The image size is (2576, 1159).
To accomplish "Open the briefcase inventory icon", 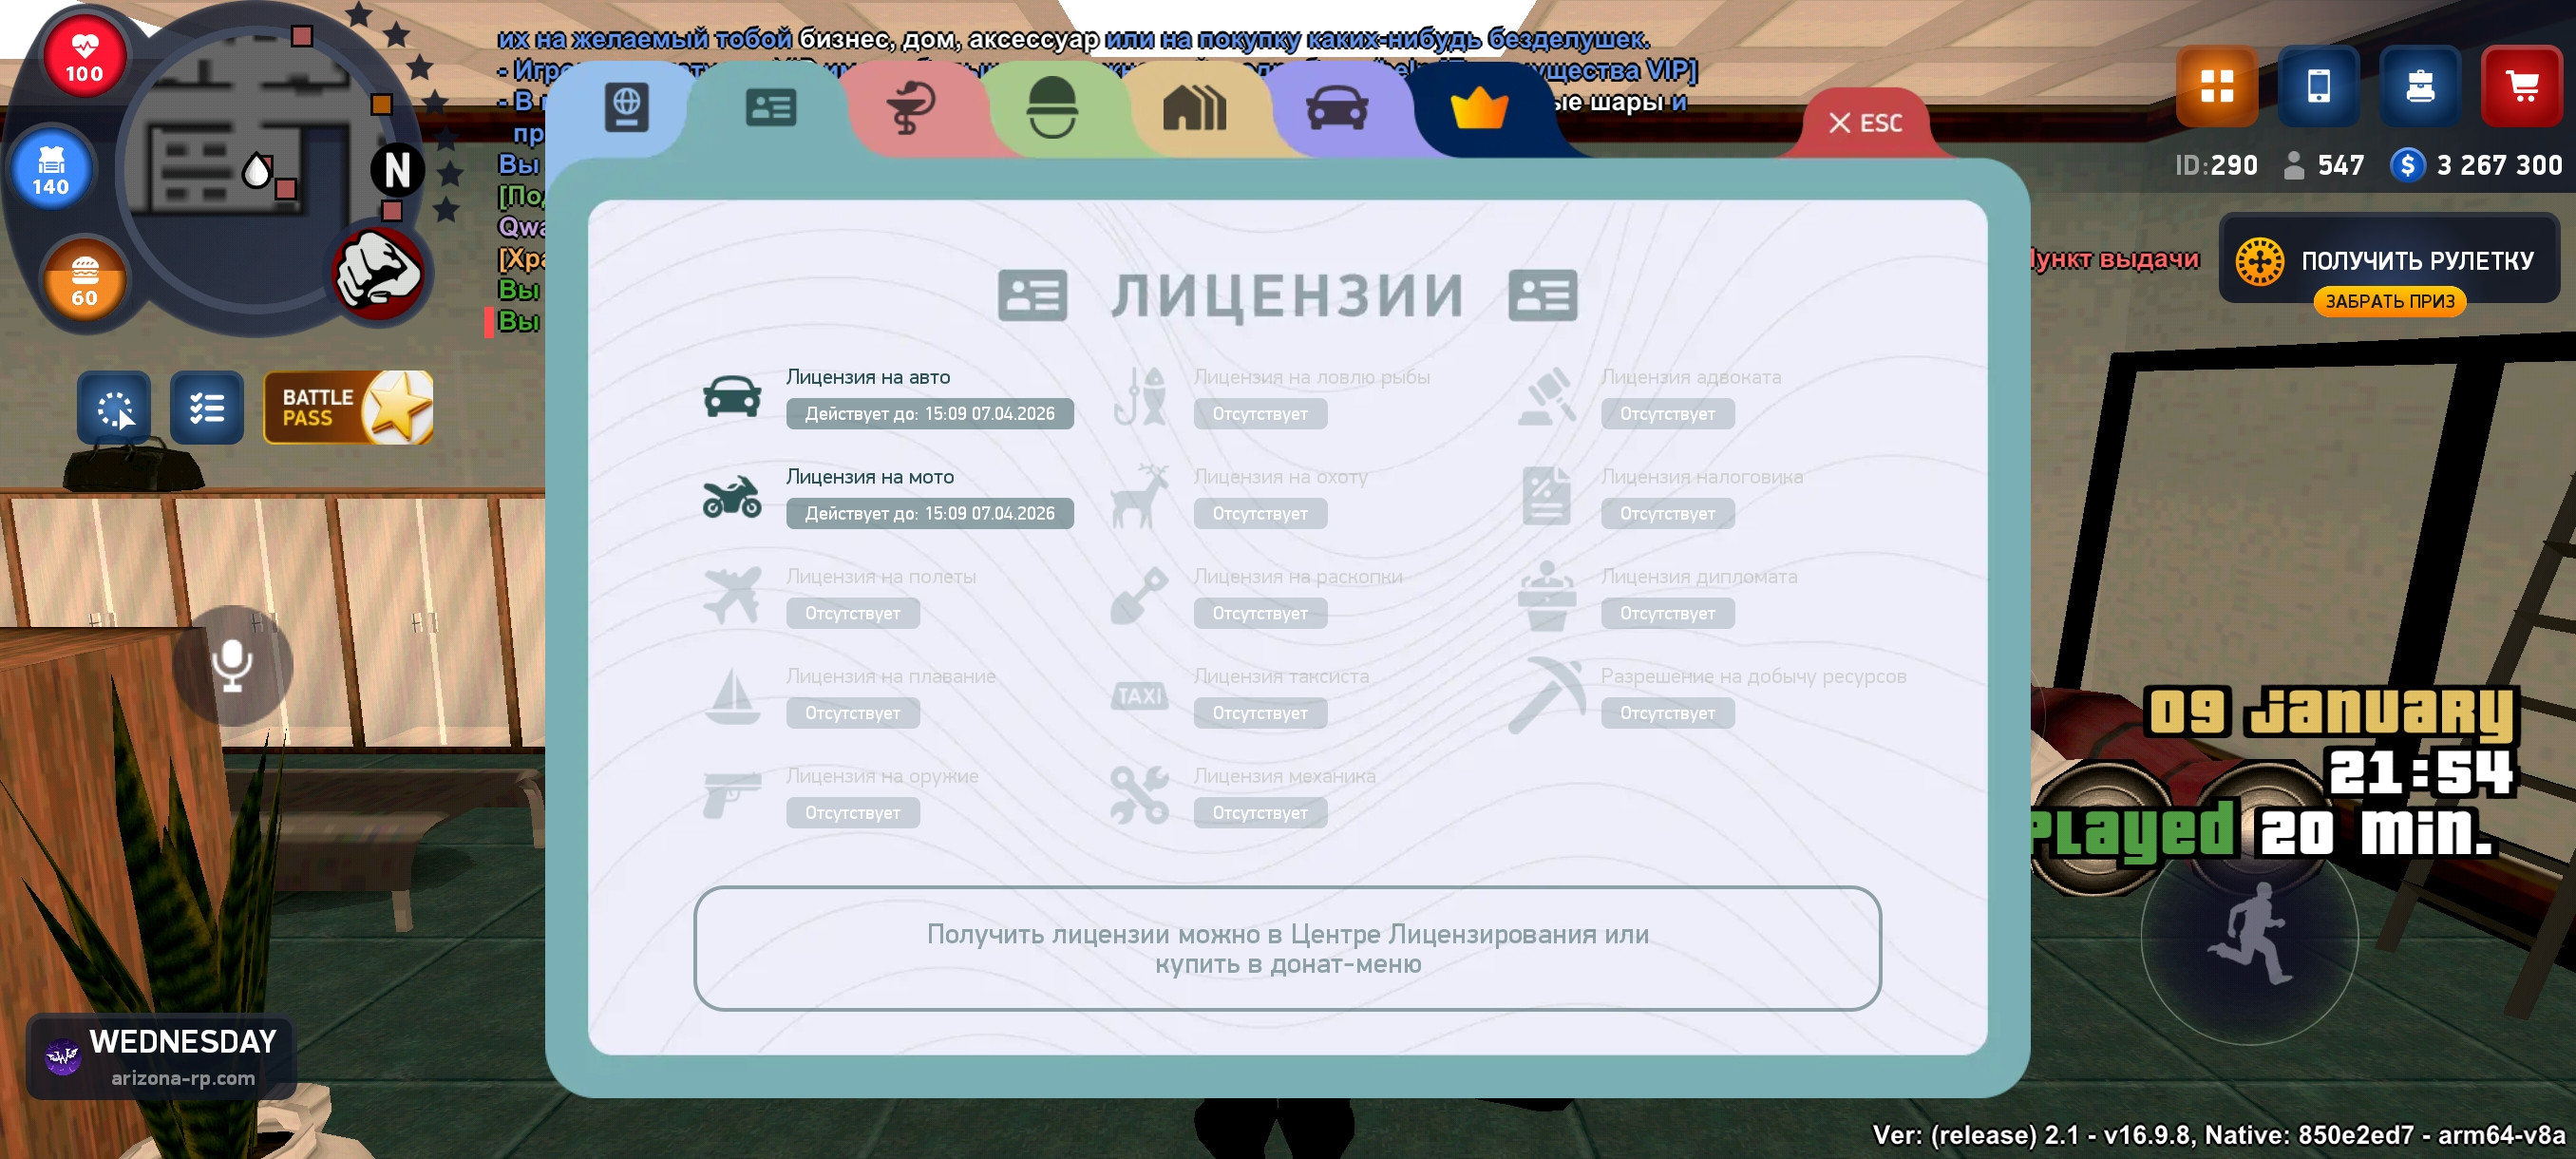I will [2420, 87].
